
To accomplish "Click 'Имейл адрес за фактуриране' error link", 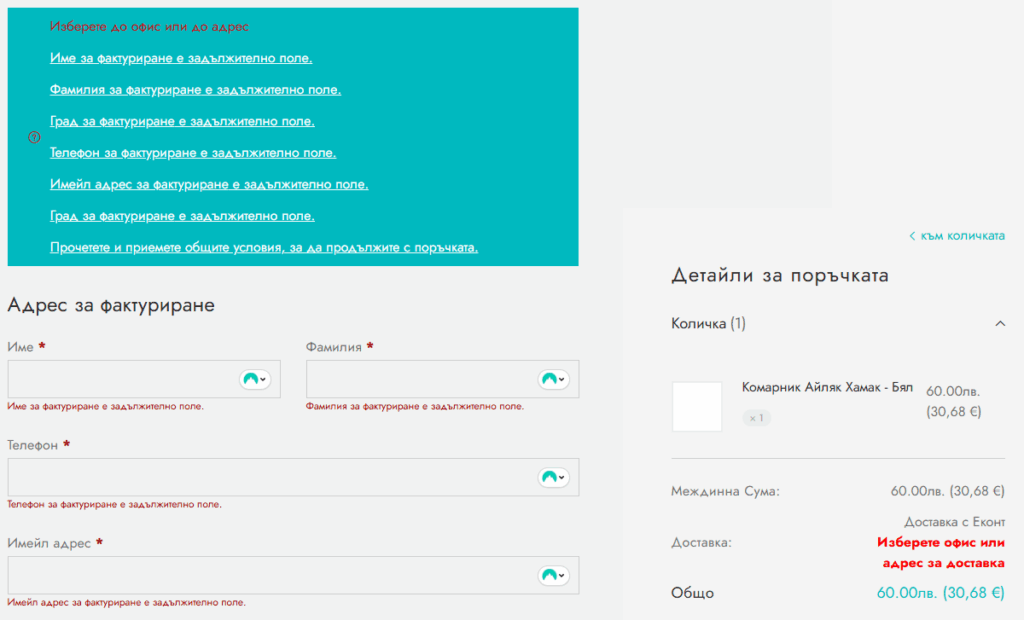I will [209, 185].
